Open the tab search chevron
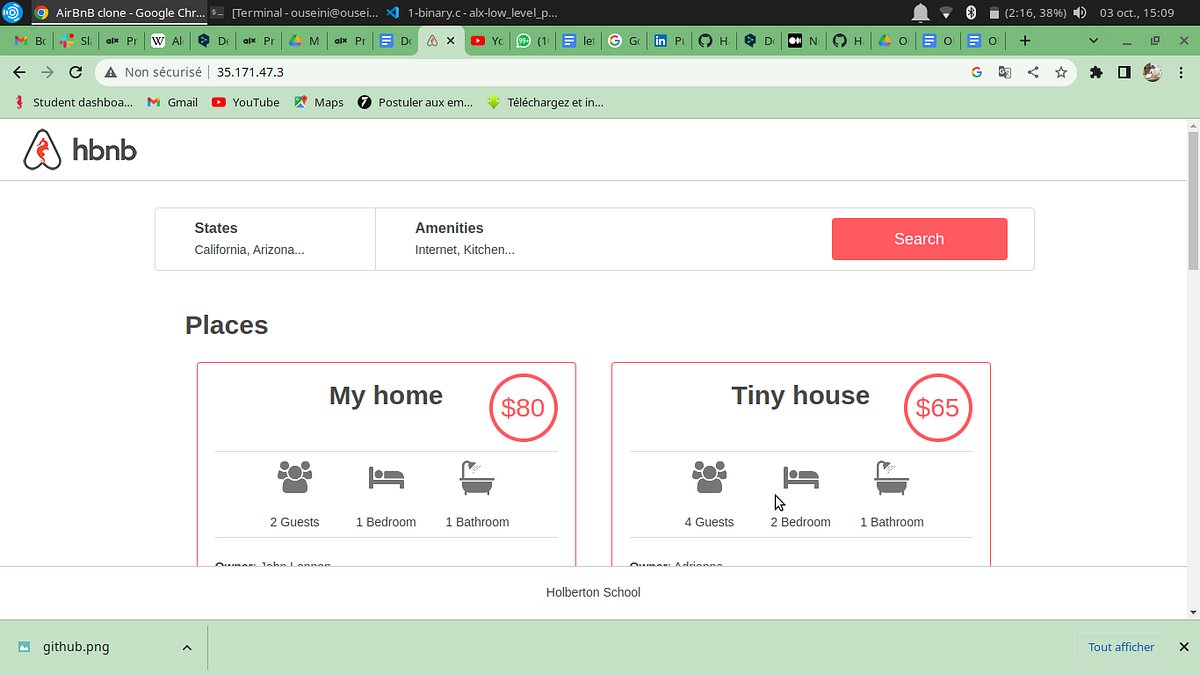The height and width of the screenshot is (675, 1200). 1094,41
